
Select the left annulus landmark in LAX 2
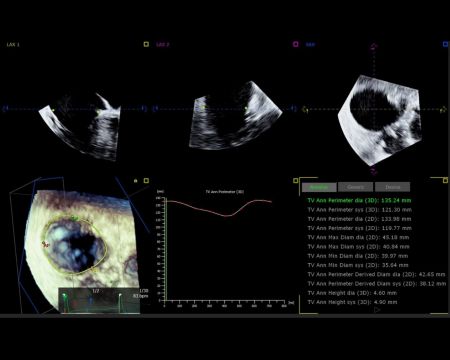tap(203, 107)
